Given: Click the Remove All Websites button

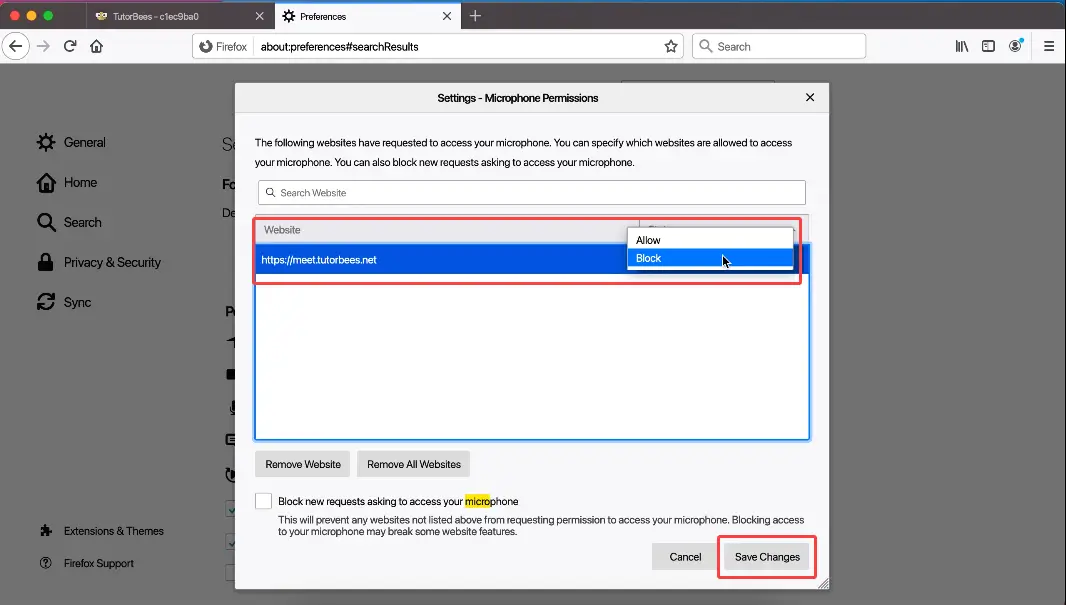Looking at the screenshot, I should (x=413, y=464).
